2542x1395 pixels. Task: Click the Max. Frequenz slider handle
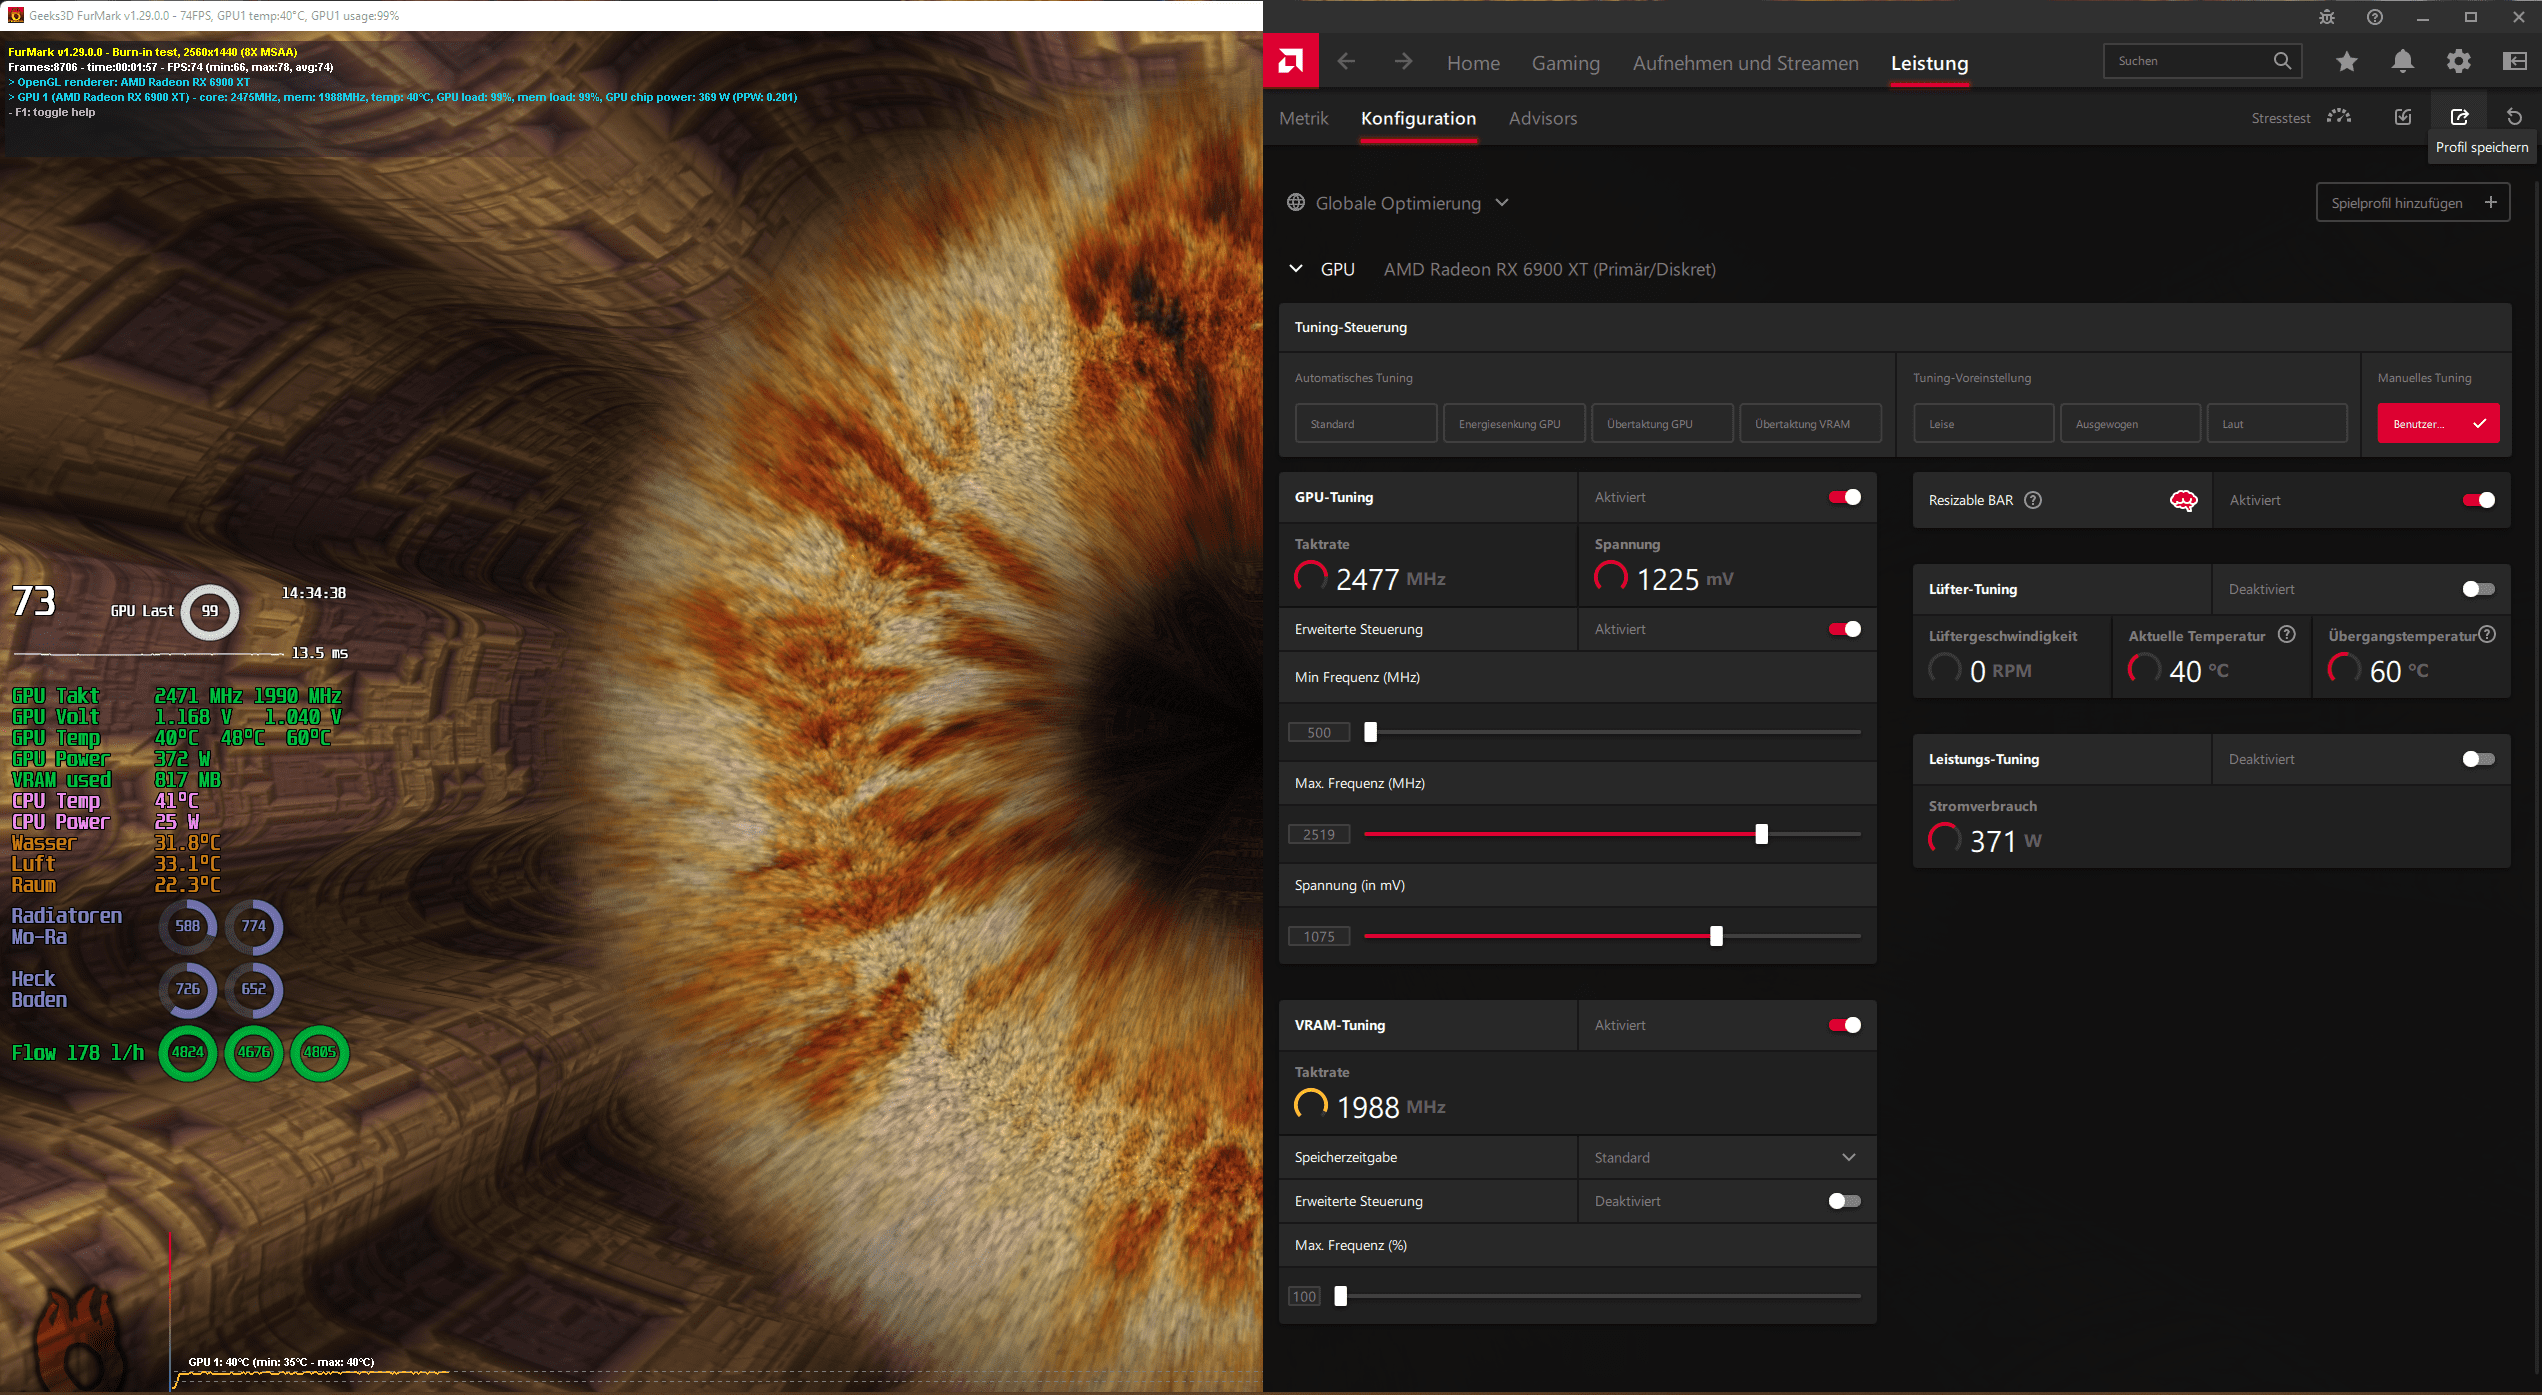[x=1761, y=834]
